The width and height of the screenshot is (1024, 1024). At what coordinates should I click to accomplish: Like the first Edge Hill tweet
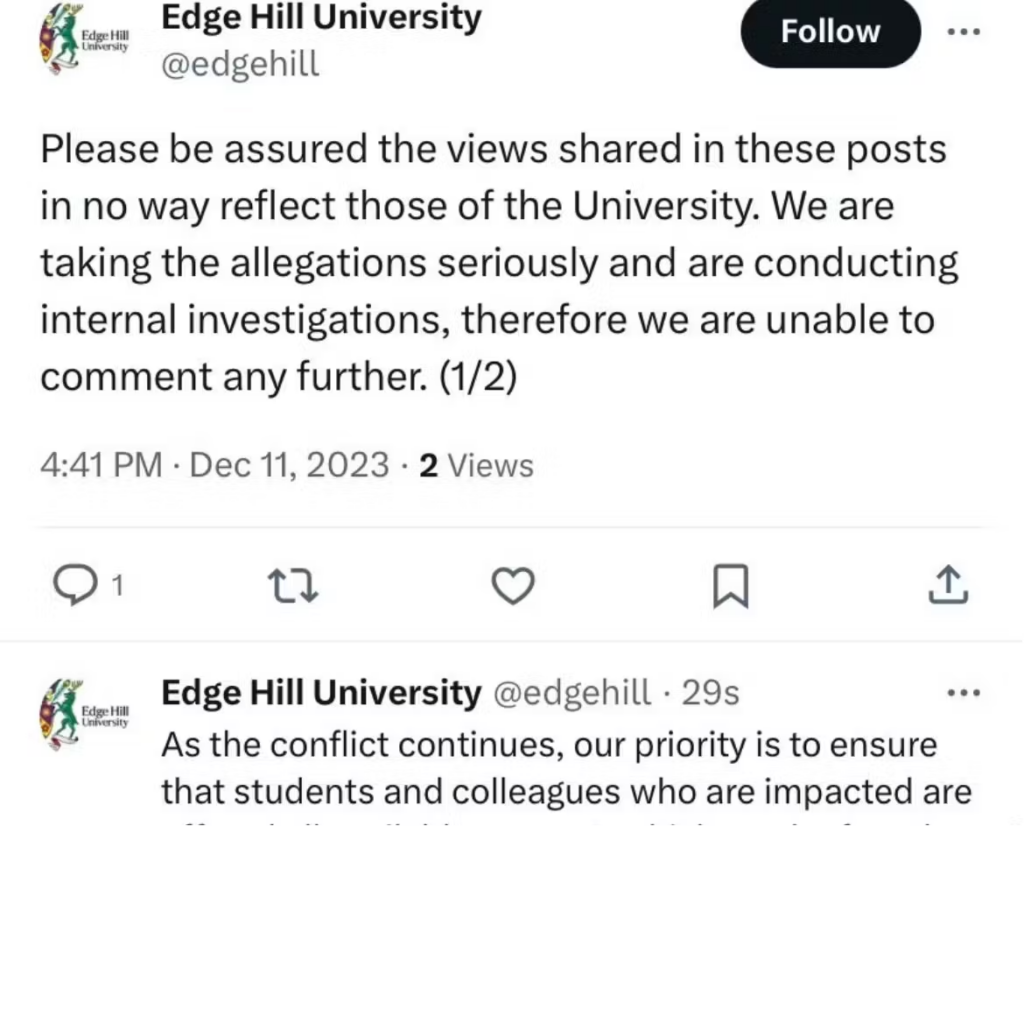pyautogui.click(x=512, y=586)
